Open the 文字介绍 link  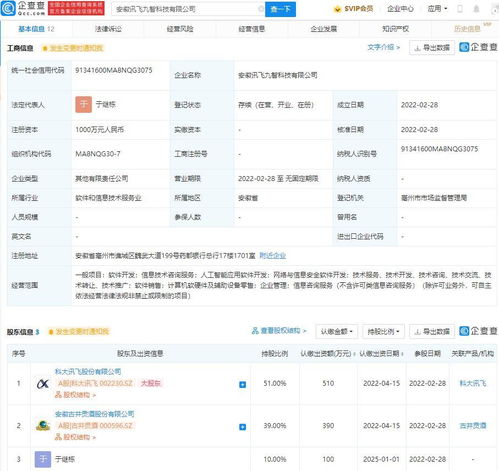384,47
